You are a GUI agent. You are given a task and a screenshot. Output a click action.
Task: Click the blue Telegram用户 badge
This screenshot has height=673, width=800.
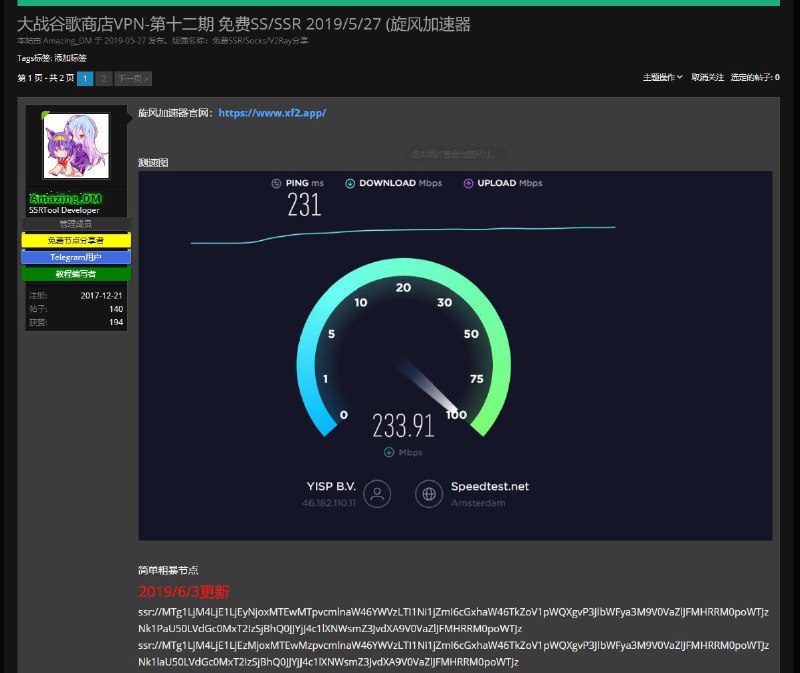click(76, 257)
